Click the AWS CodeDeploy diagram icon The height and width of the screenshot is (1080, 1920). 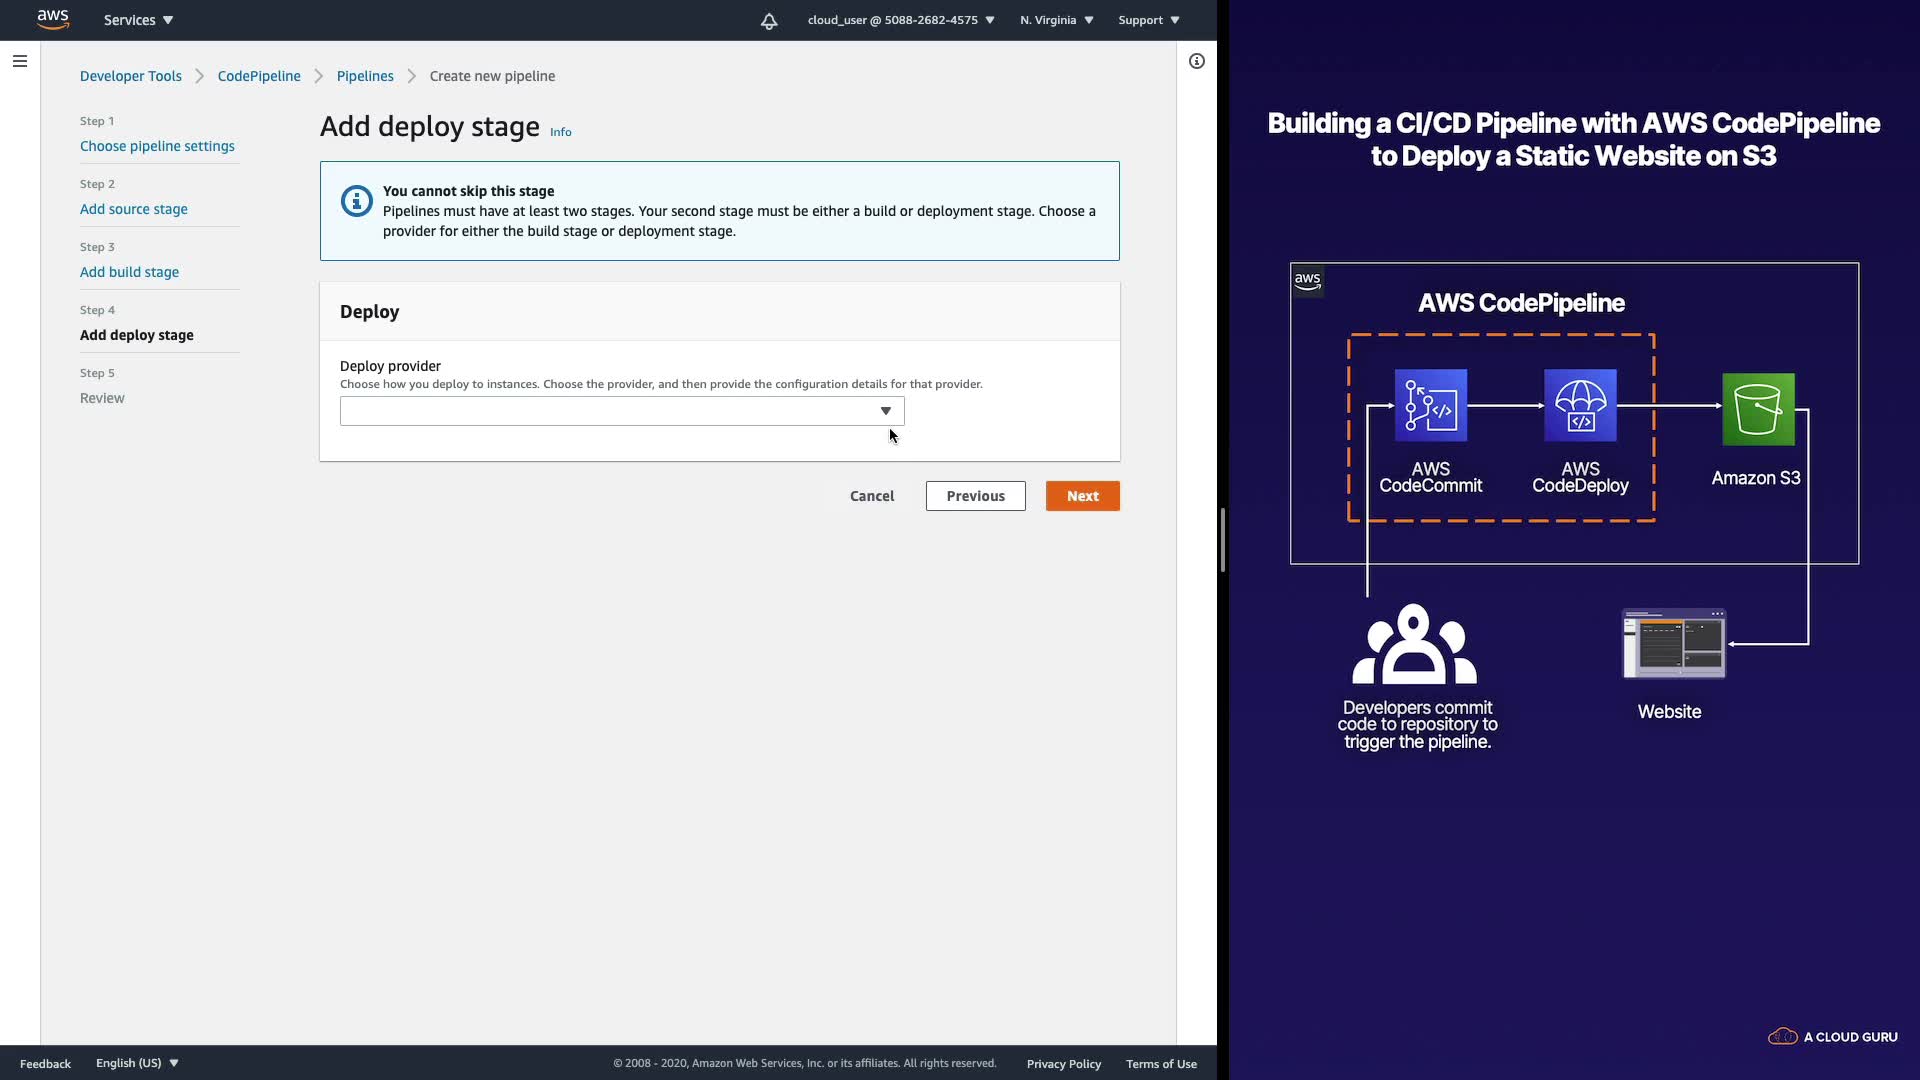pos(1579,405)
